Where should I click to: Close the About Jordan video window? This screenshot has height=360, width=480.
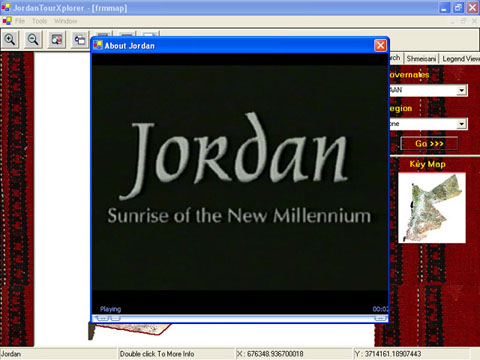(381, 45)
